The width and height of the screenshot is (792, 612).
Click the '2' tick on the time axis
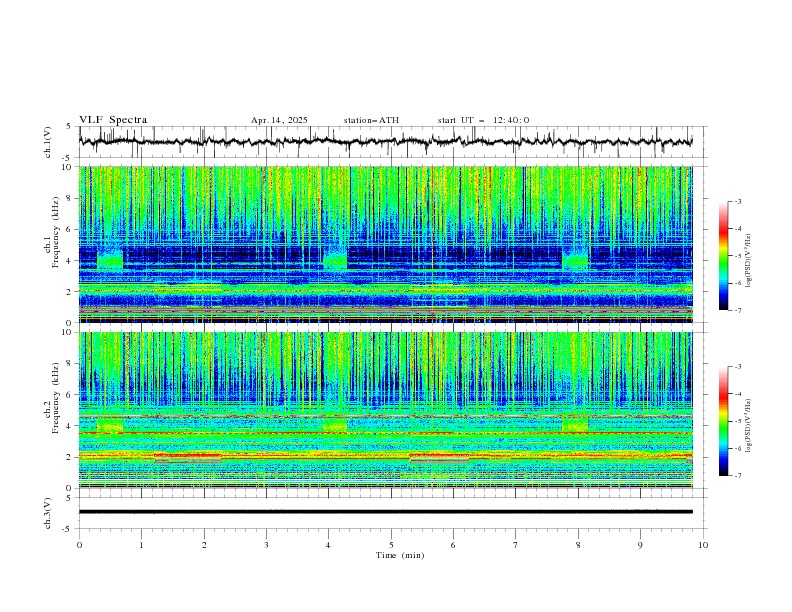(x=204, y=545)
